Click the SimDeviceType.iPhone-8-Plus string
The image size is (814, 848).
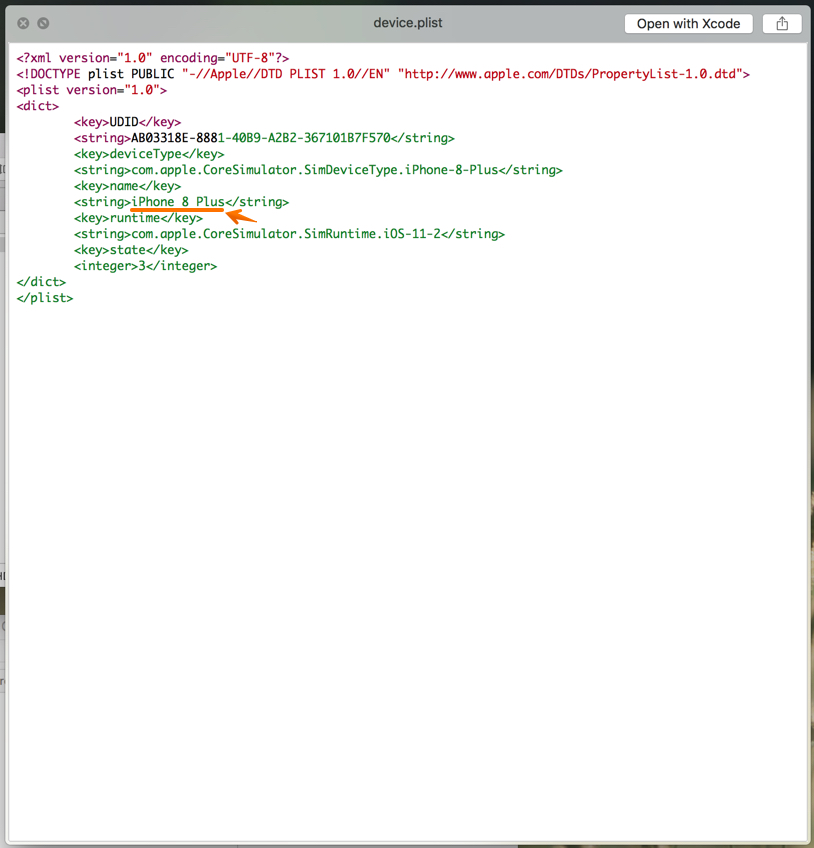[x=318, y=170]
